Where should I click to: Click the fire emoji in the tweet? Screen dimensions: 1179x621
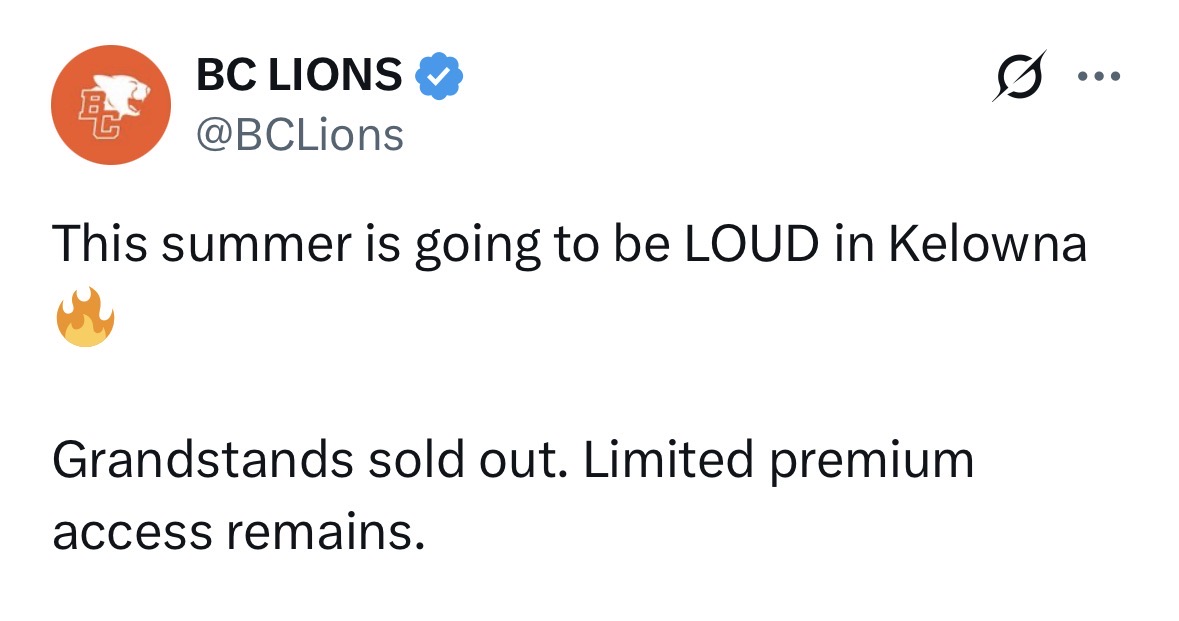(x=84, y=317)
